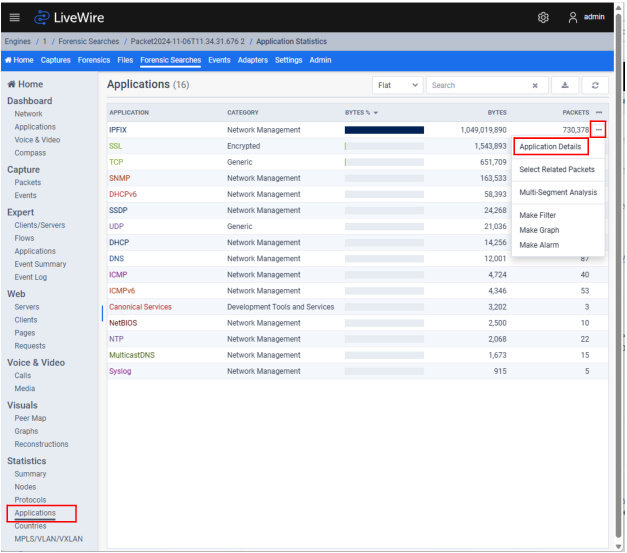Click the LiveWire logo
This screenshot has width=627, height=553.
pos(69,18)
